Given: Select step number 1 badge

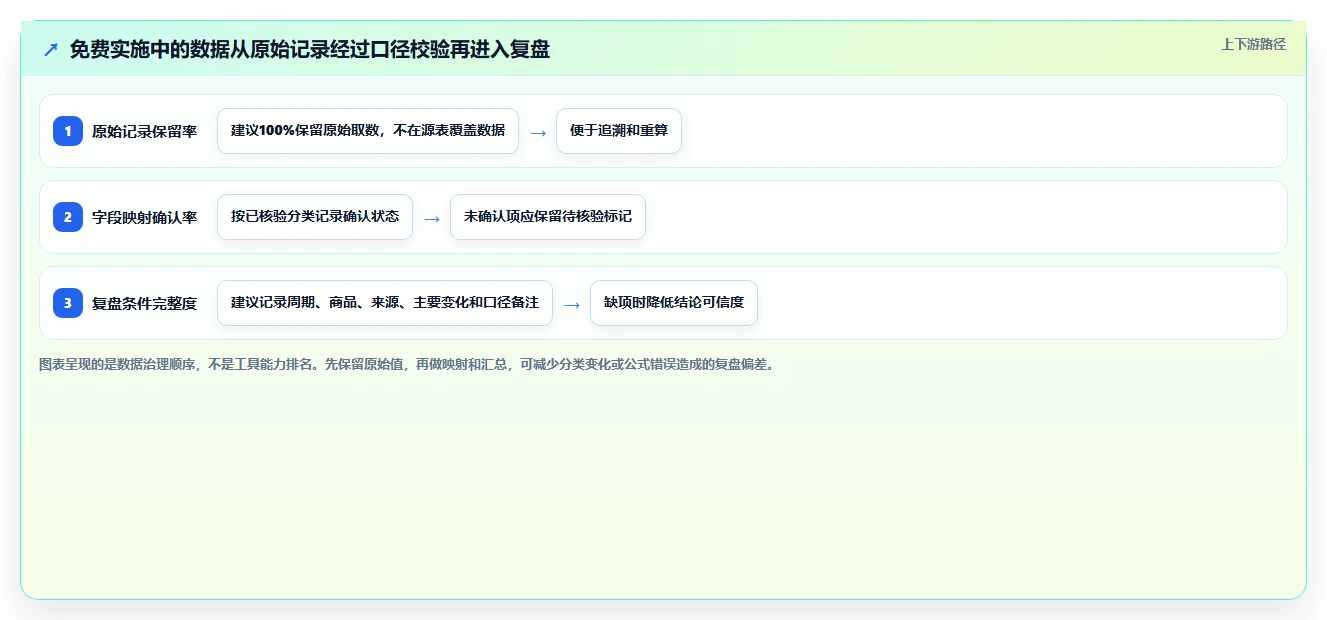Looking at the screenshot, I should pyautogui.click(x=68, y=131).
